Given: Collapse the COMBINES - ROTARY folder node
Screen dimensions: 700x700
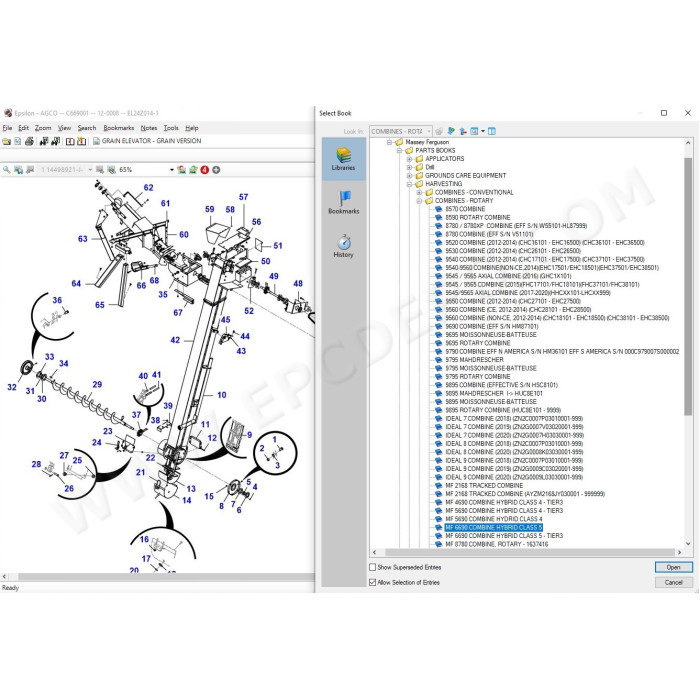Looking at the screenshot, I should [419, 201].
